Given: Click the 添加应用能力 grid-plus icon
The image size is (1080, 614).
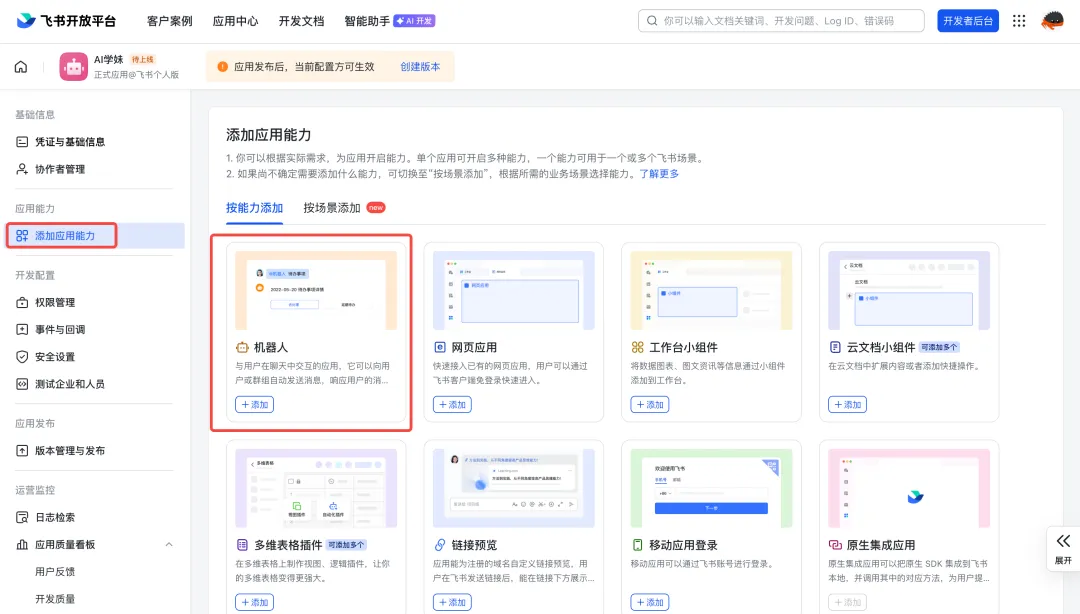Looking at the screenshot, I should [22, 236].
